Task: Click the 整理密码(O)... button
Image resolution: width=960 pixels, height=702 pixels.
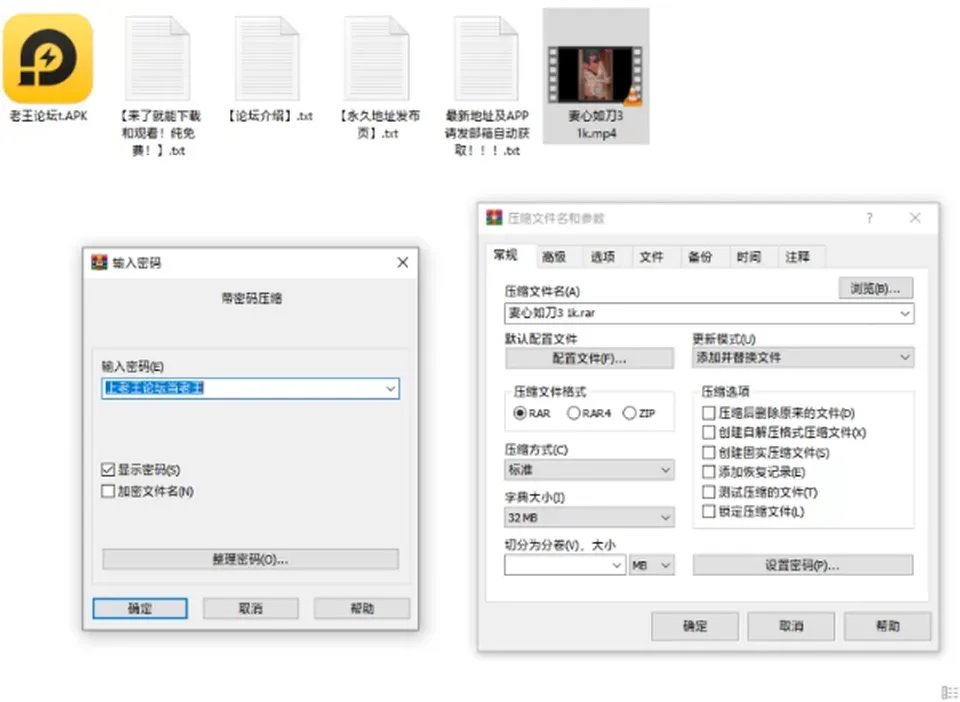Action: (x=250, y=559)
